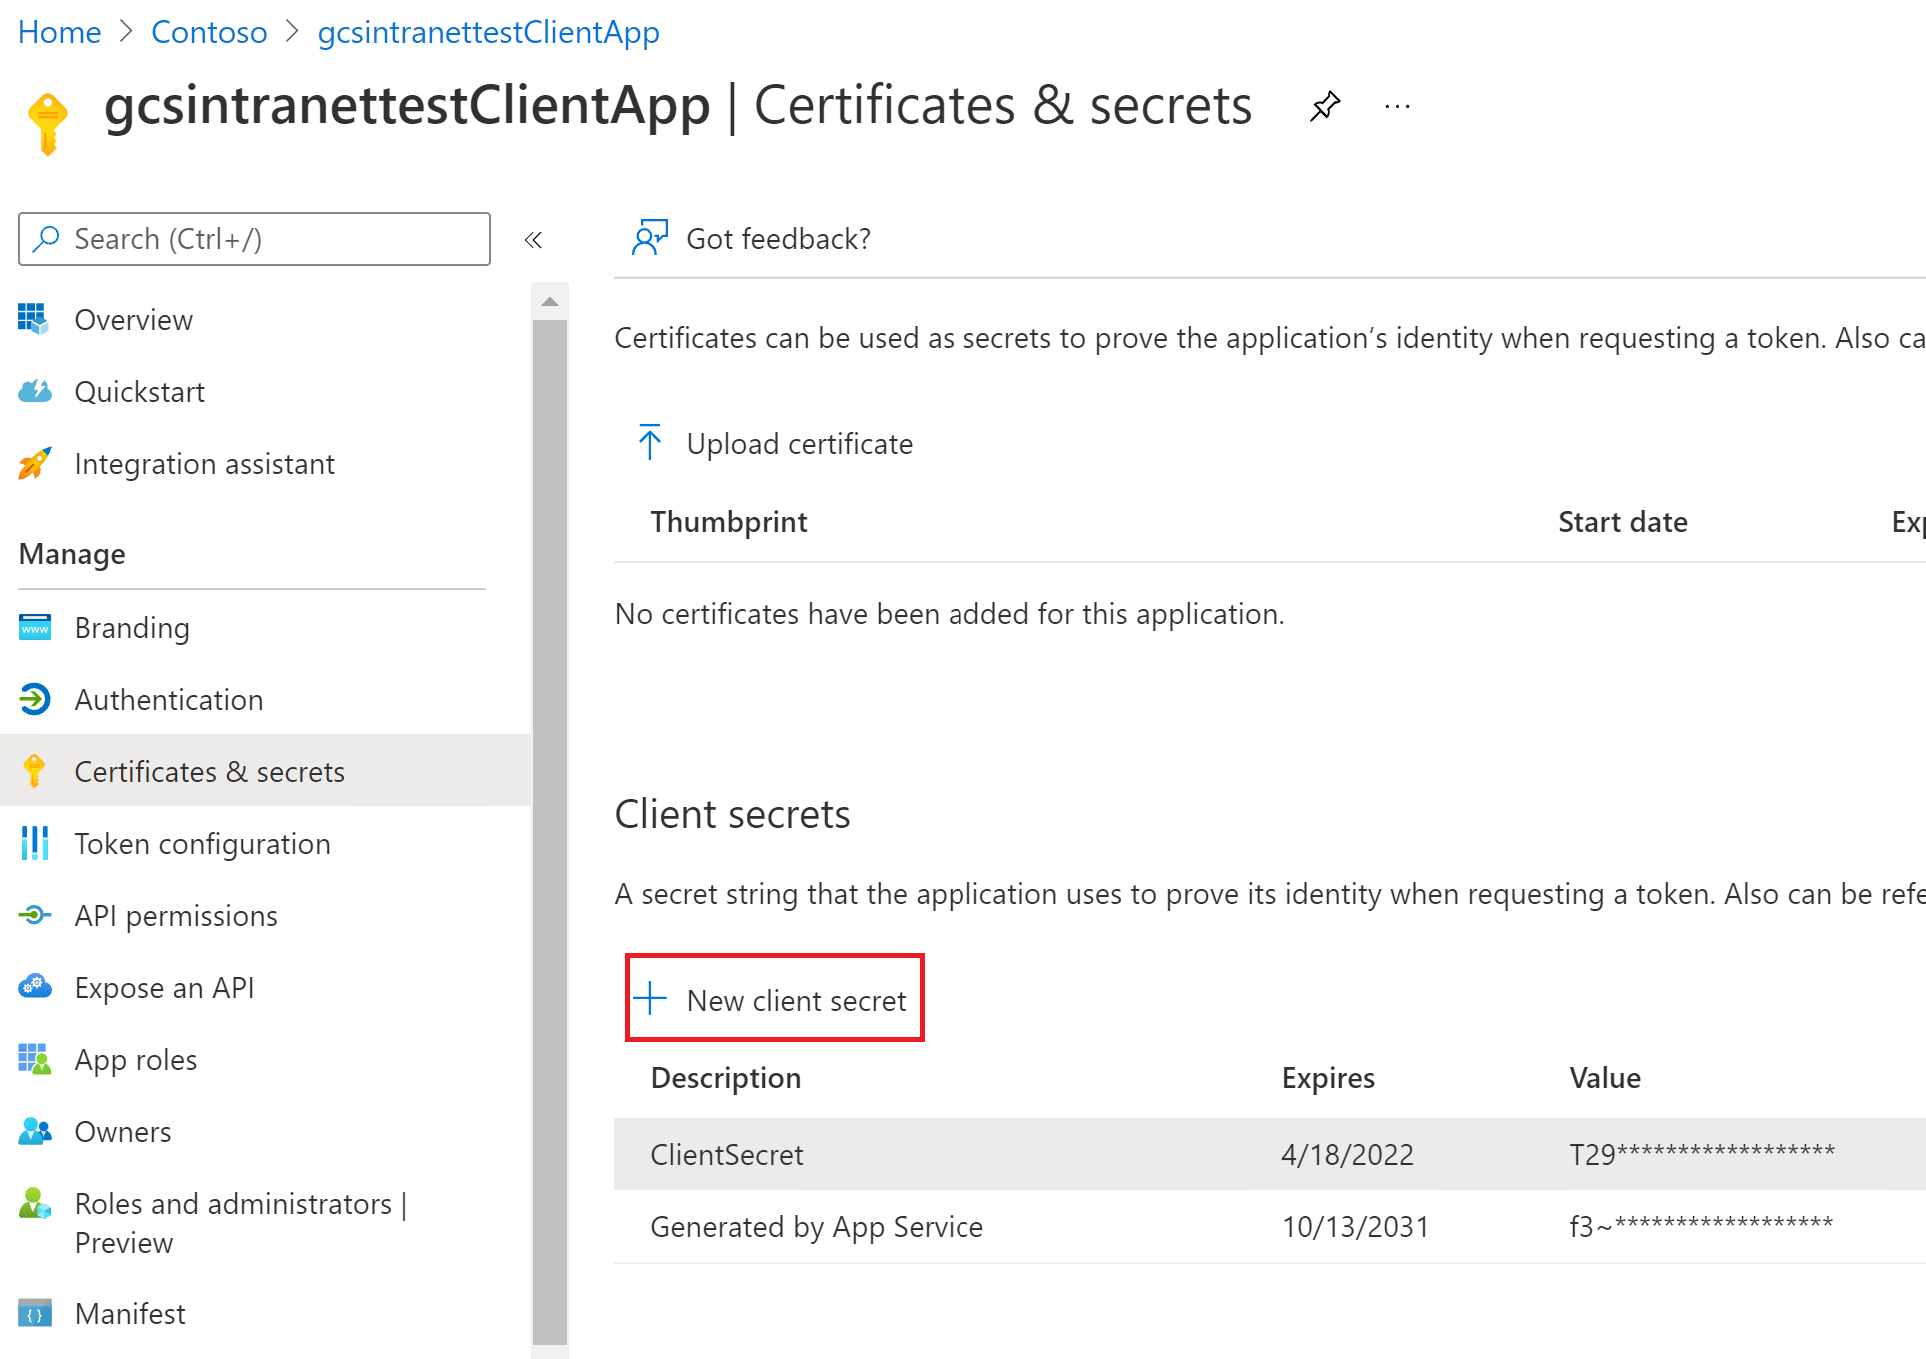Open the Authentication menu item
The image size is (1926, 1359).
(168, 699)
